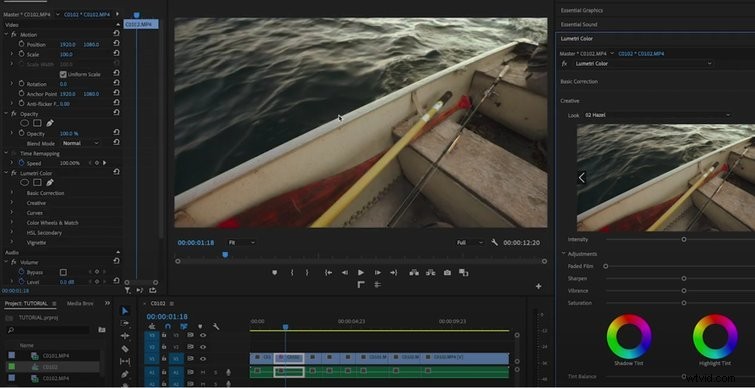Reset the Position parameter
Image resolution: width=755 pixels, height=388 pixels.
(116, 44)
